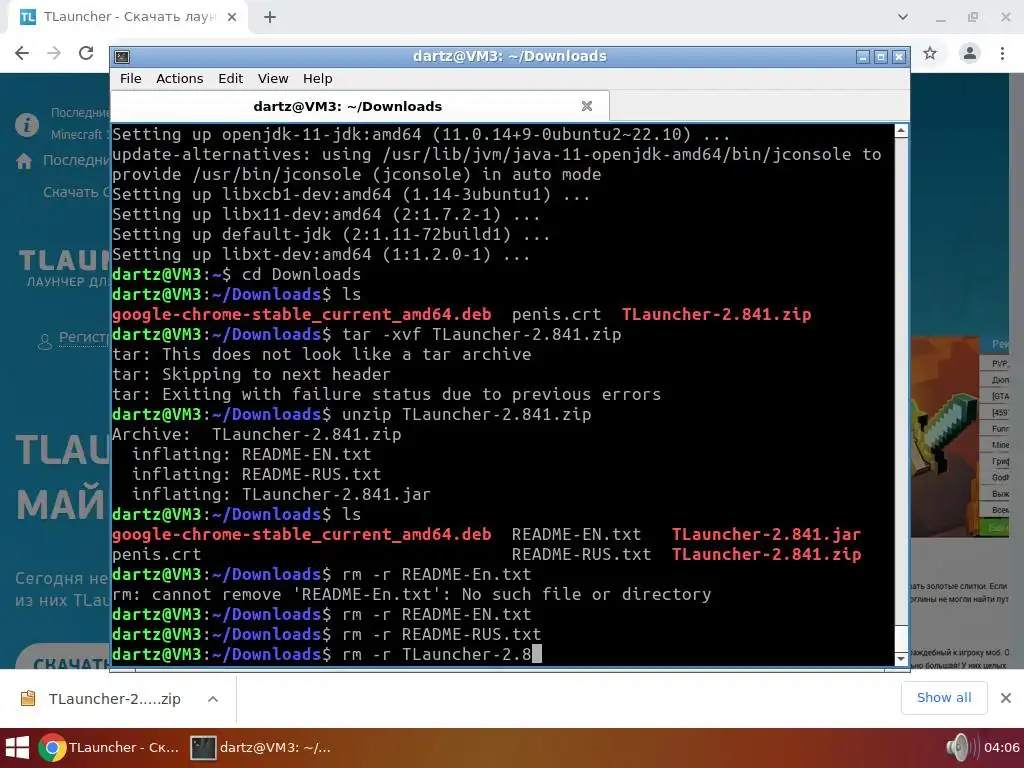1024x768 pixels.
Task: Click the Регистрация link on the webpage
Action: click(x=84, y=338)
